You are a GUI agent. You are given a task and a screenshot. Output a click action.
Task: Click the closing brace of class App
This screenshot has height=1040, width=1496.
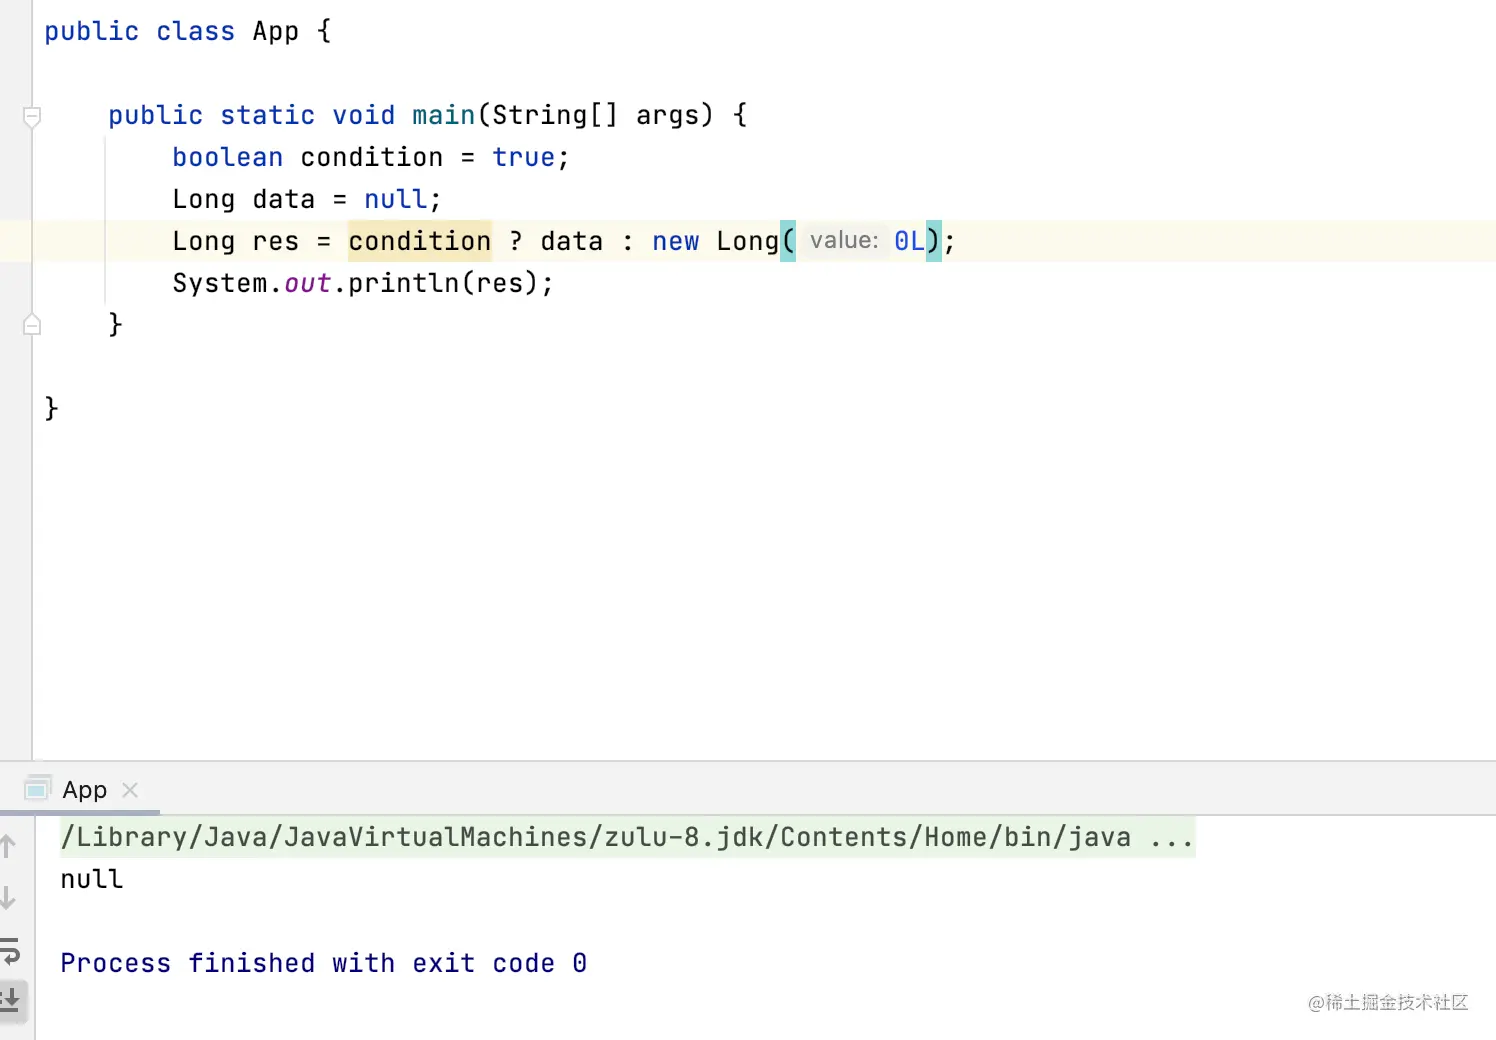coord(51,408)
